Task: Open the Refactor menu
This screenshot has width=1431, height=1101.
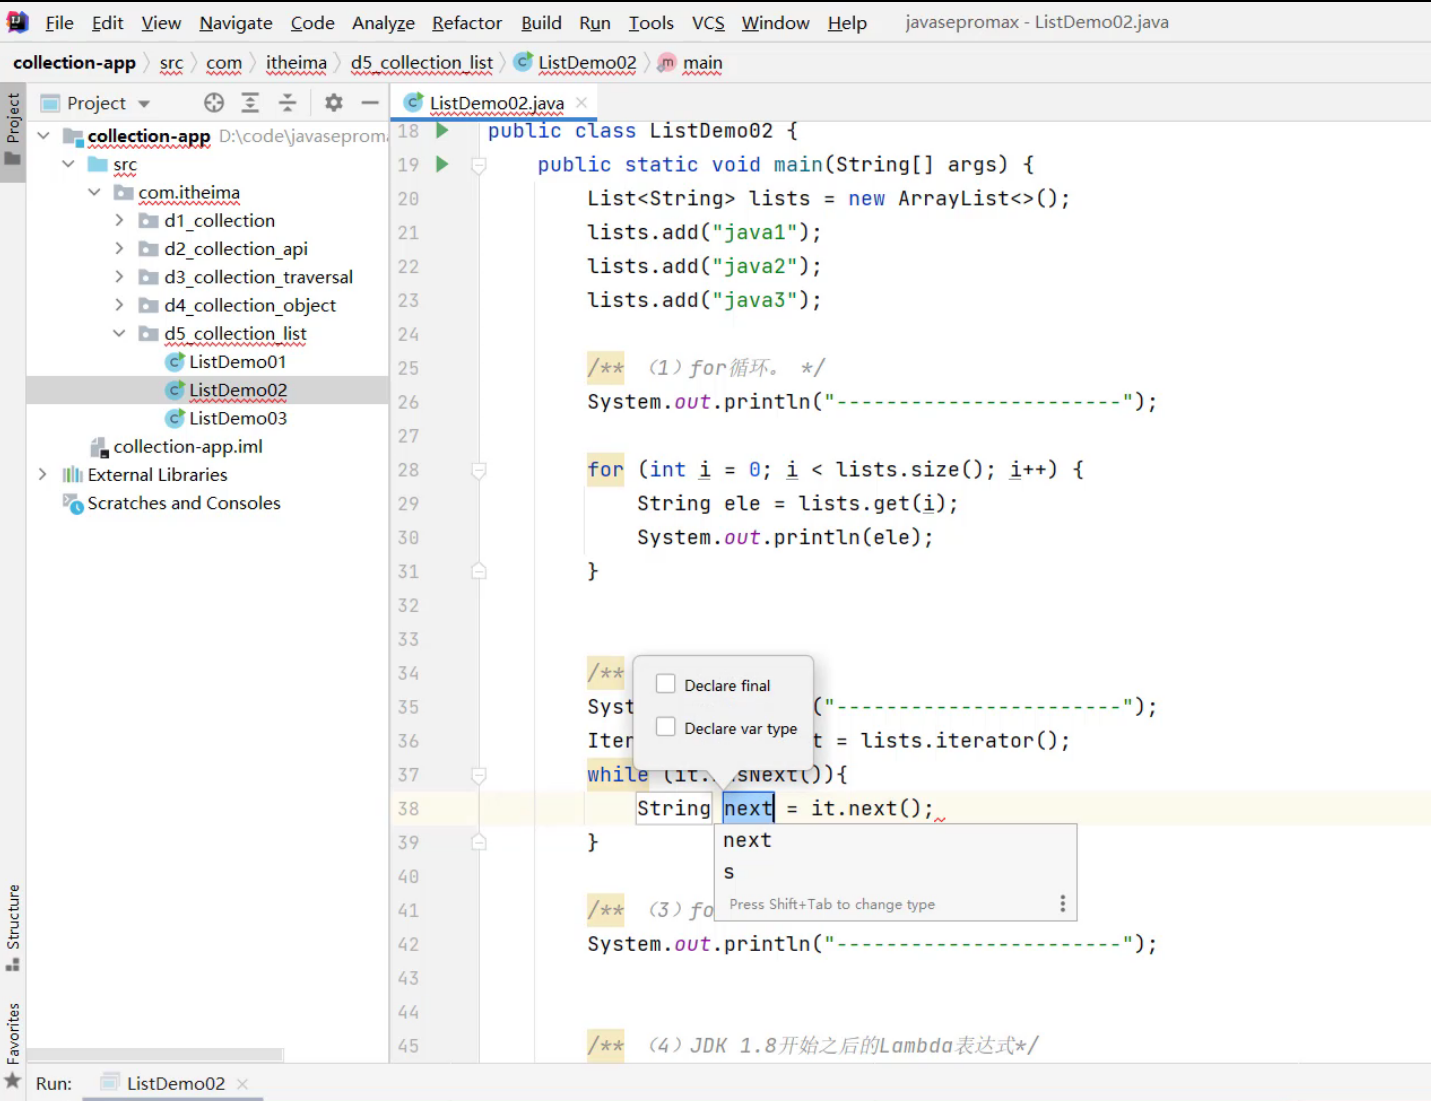Action: (x=466, y=23)
